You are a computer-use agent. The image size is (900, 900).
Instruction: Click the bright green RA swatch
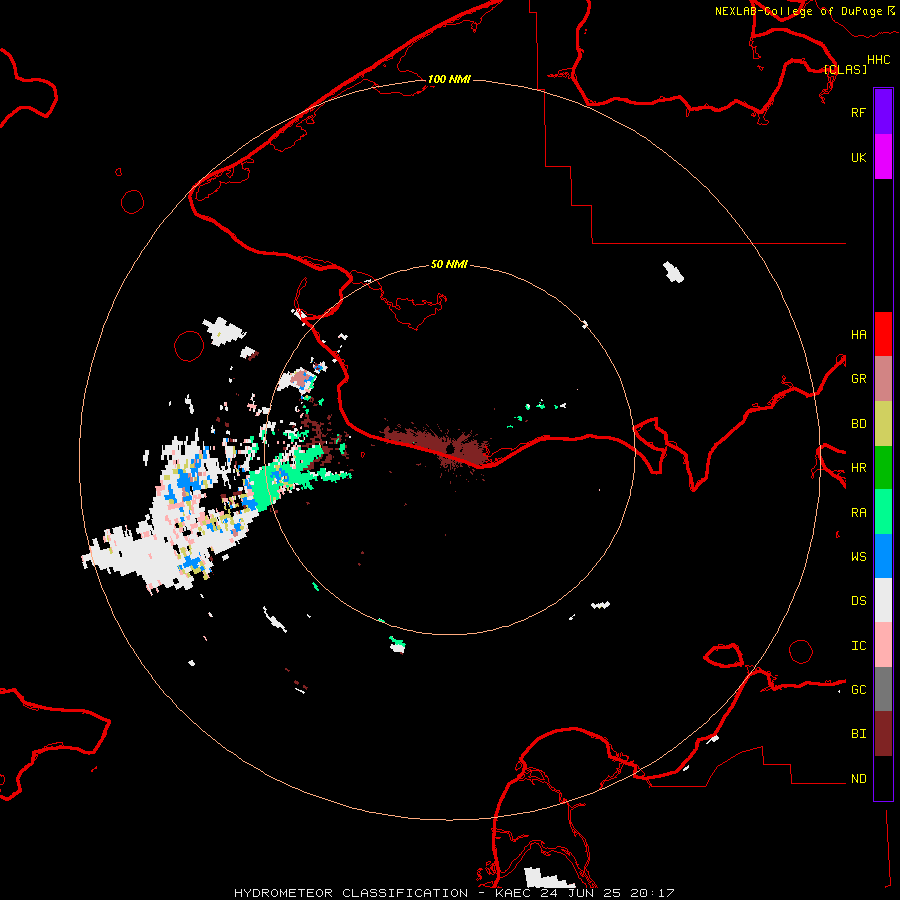click(883, 512)
